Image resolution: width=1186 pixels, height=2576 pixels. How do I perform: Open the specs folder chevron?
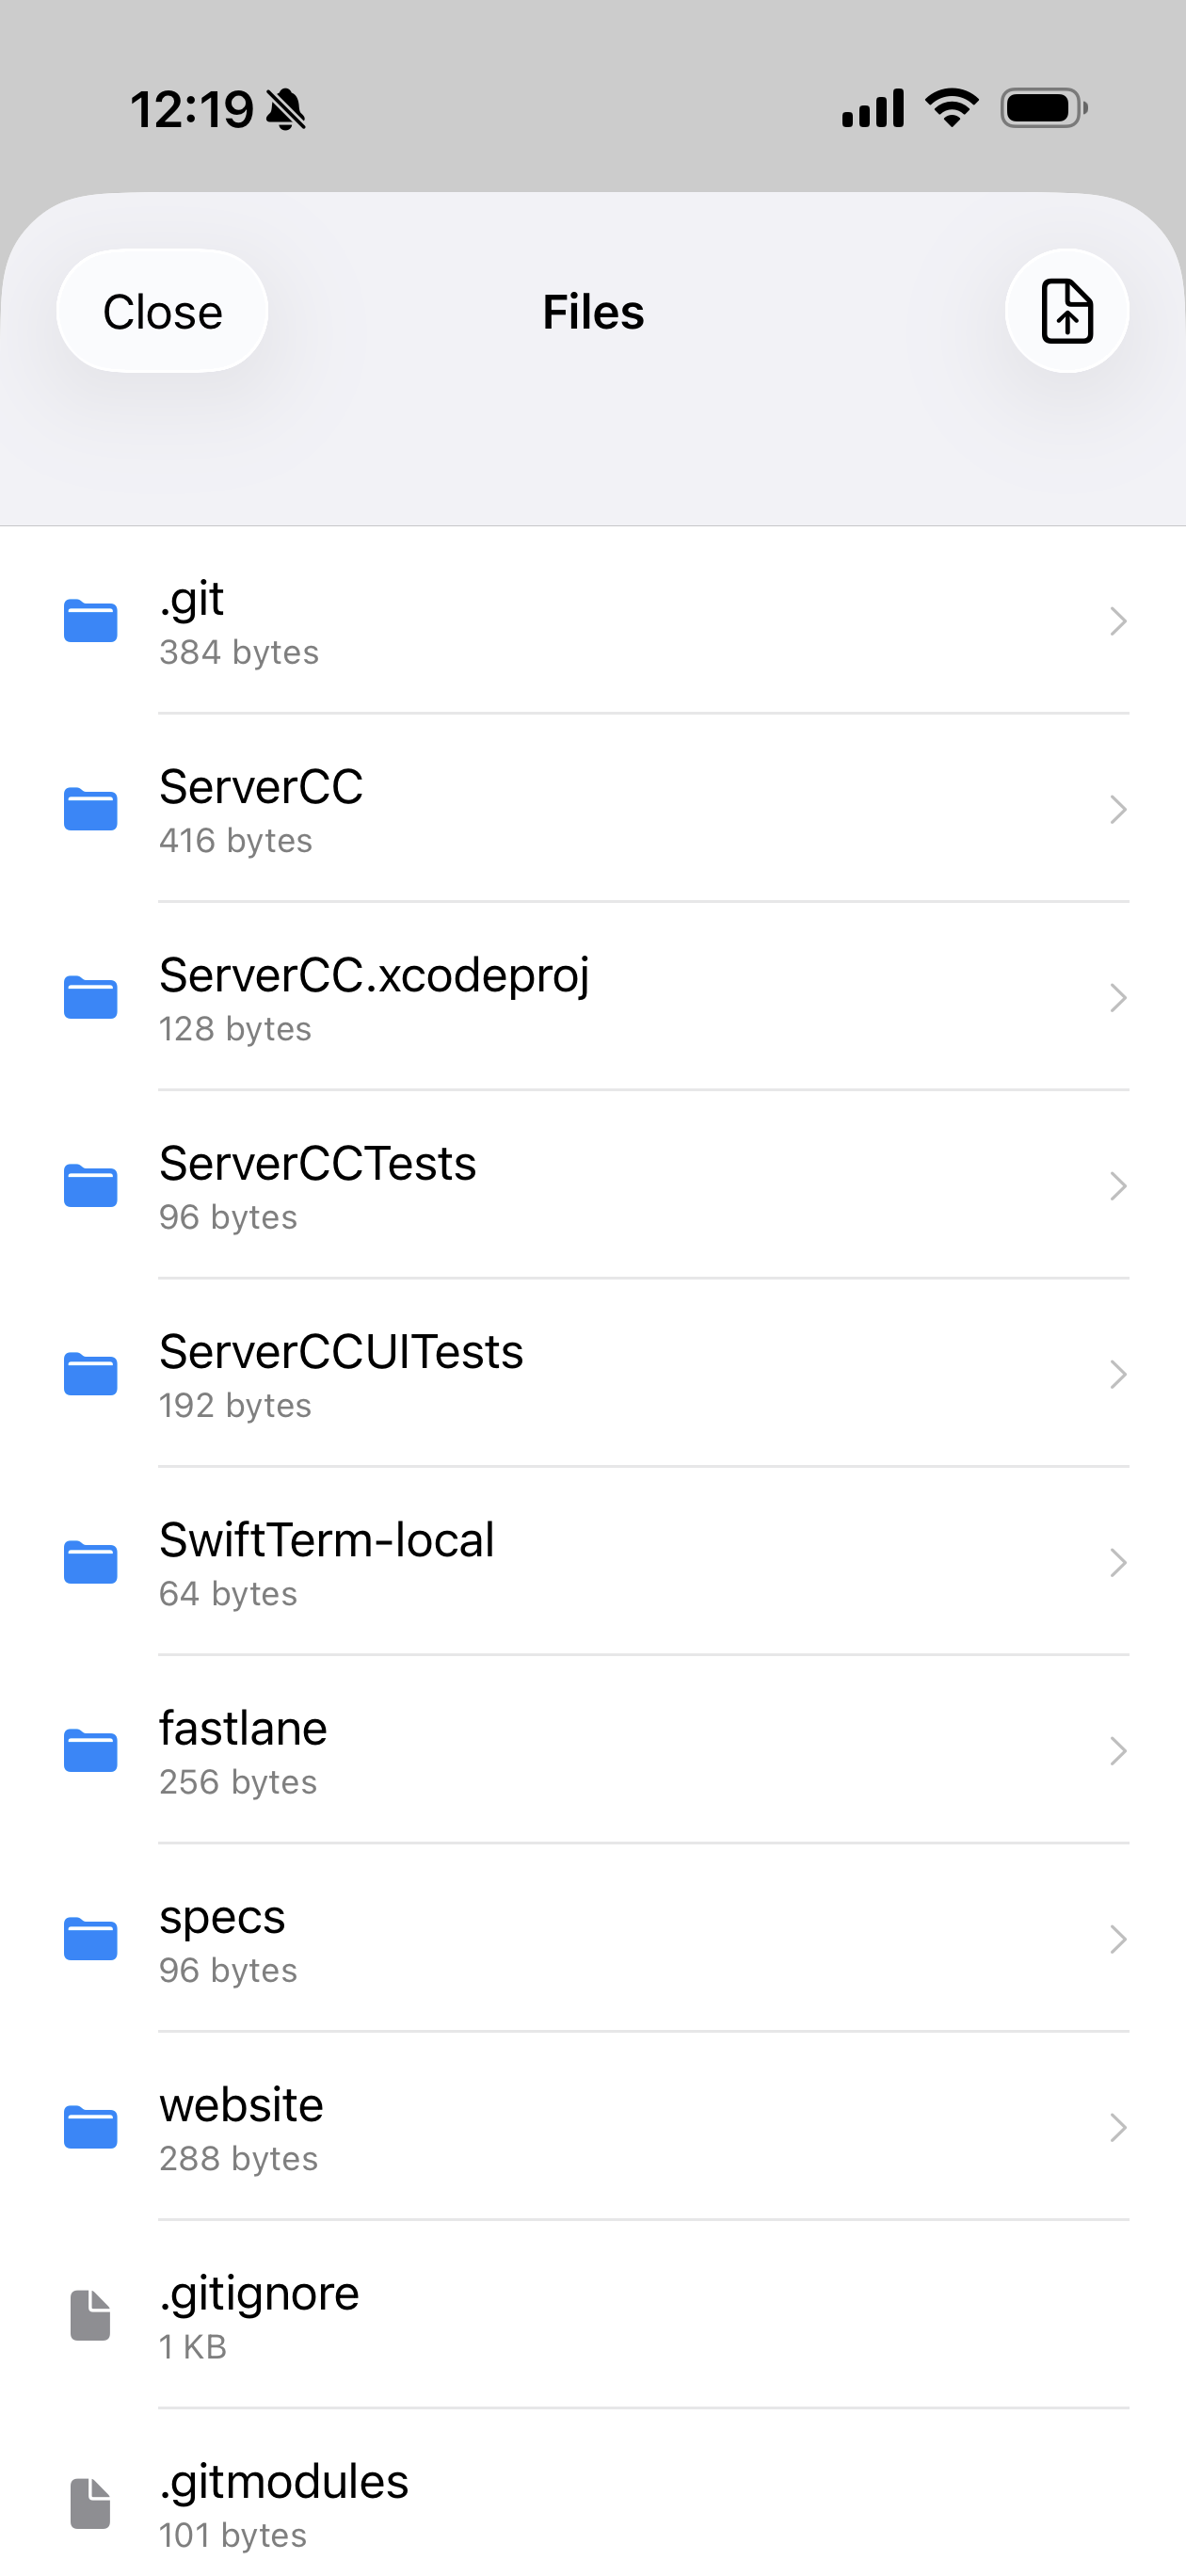(x=1117, y=1939)
